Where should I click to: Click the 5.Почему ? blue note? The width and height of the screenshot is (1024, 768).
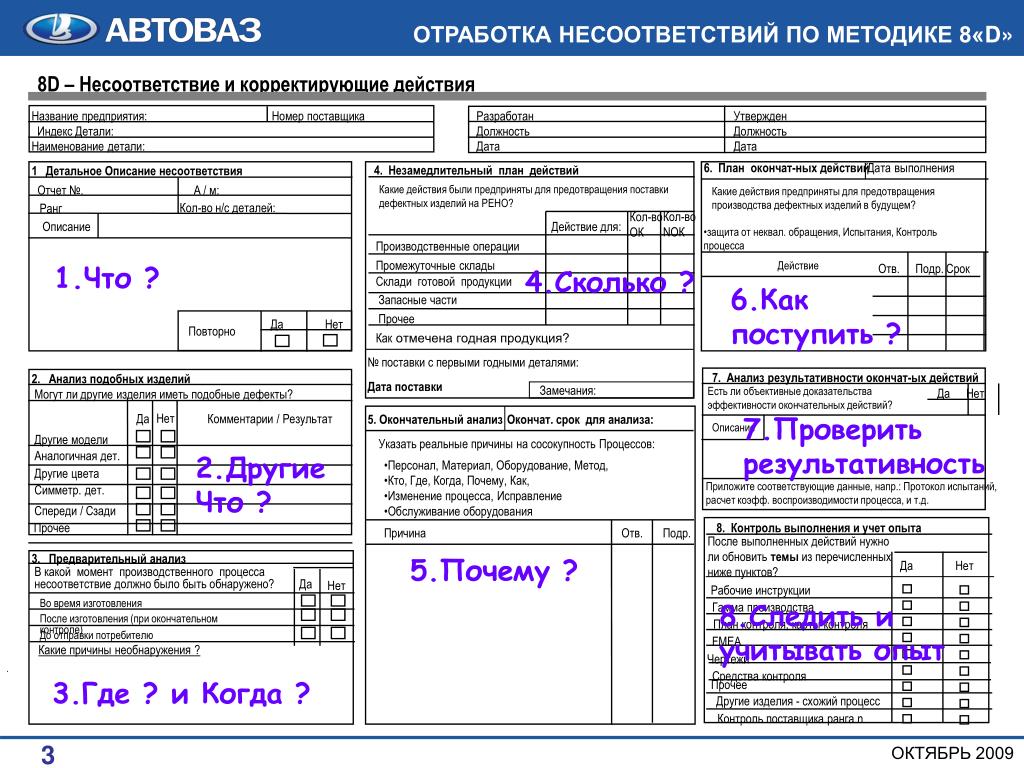[x=494, y=571]
